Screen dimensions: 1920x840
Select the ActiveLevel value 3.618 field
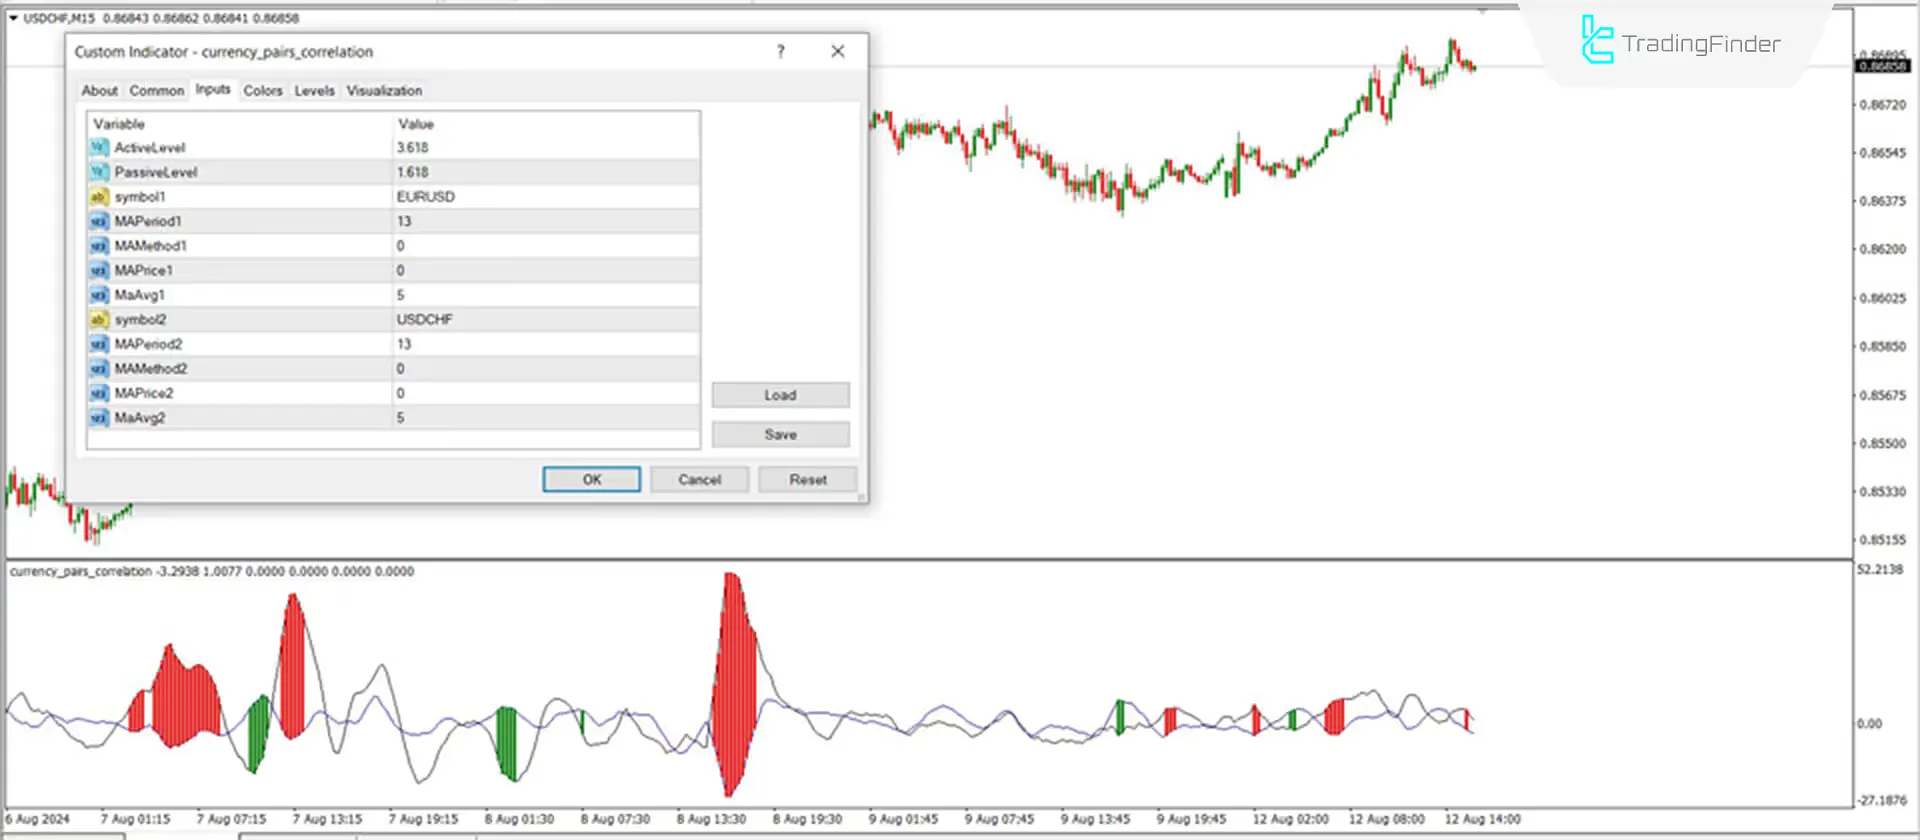(x=545, y=148)
